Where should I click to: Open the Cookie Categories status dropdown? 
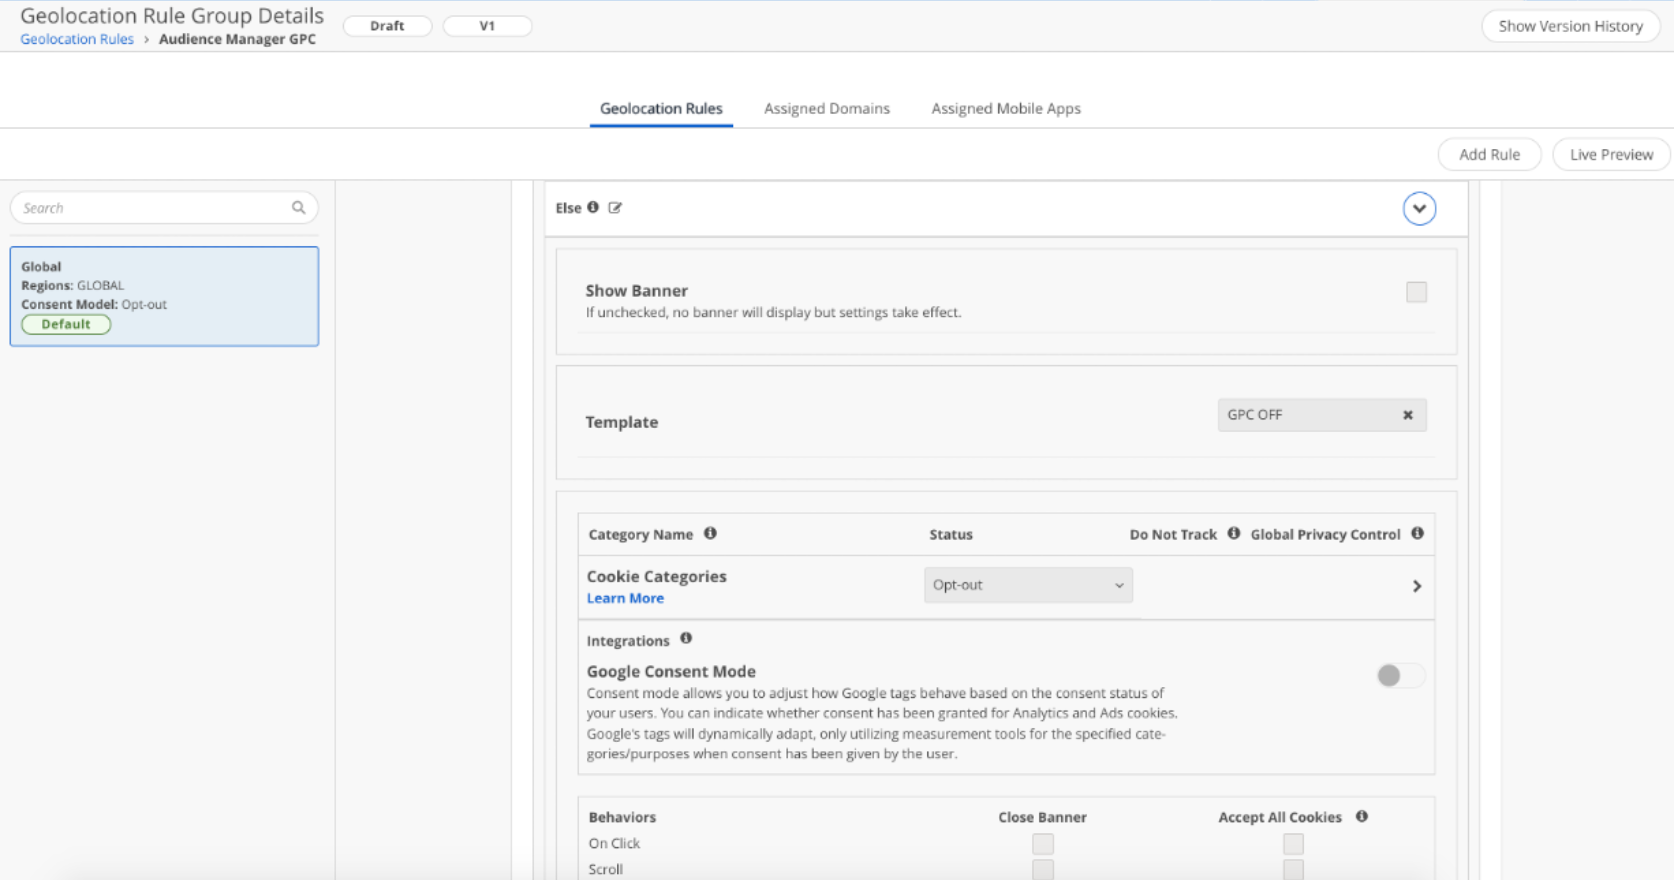point(1027,585)
